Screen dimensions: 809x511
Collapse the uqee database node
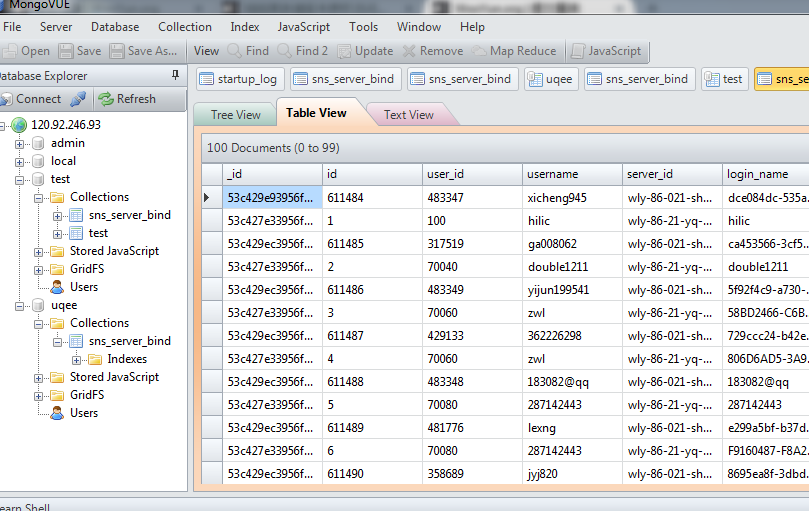click(x=19, y=306)
